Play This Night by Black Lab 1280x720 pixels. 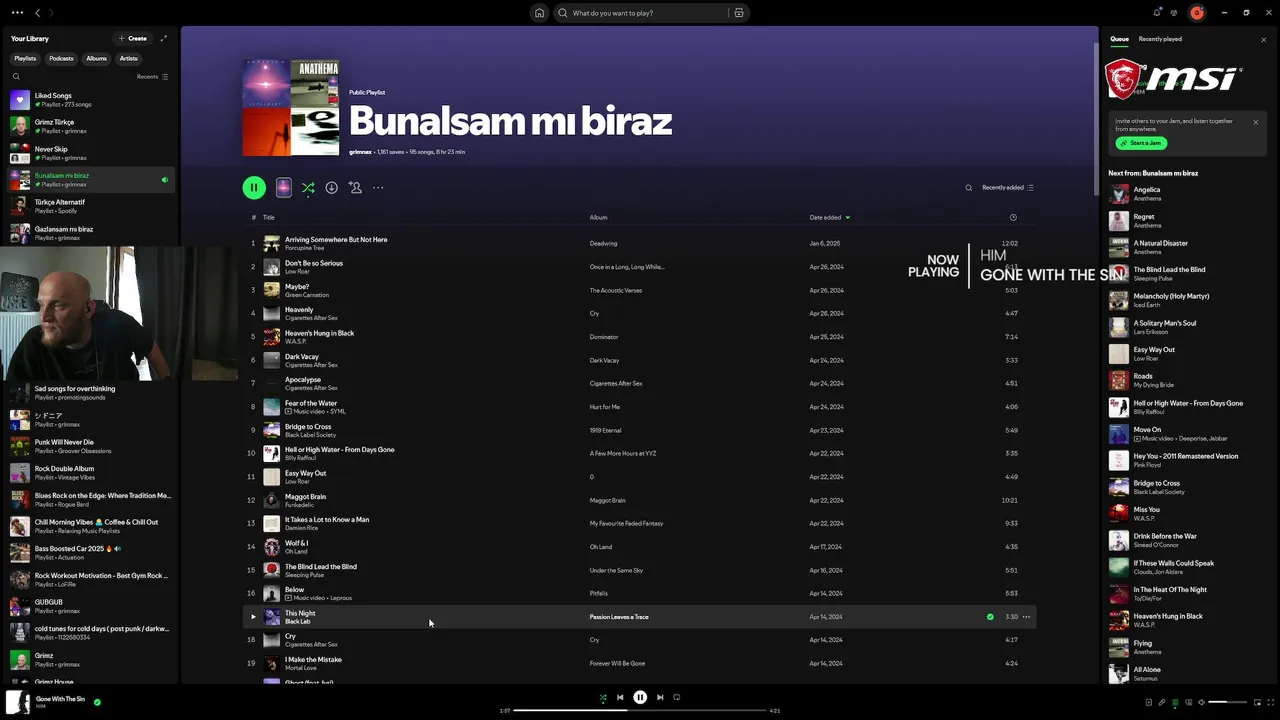(253, 617)
